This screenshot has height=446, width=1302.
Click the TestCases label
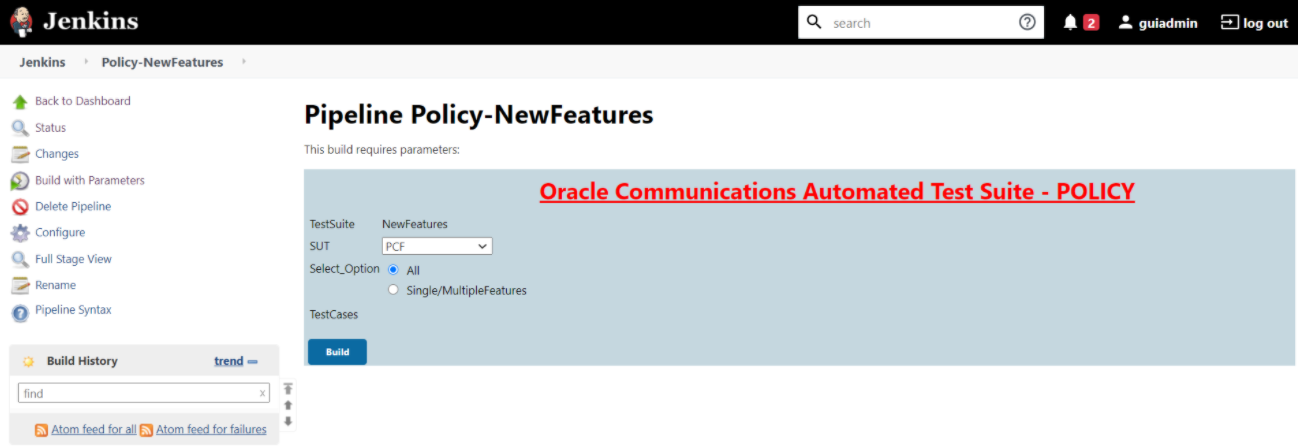pos(334,314)
